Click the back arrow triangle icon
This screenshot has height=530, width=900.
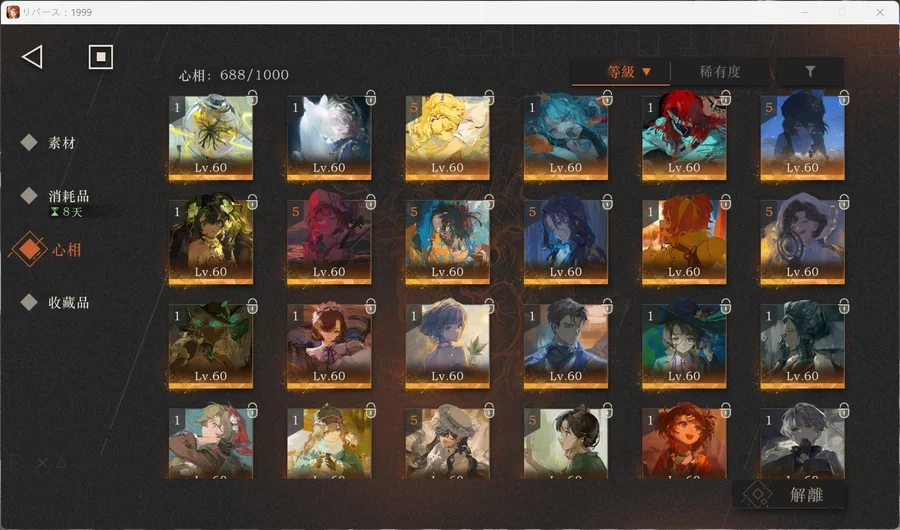tap(32, 57)
